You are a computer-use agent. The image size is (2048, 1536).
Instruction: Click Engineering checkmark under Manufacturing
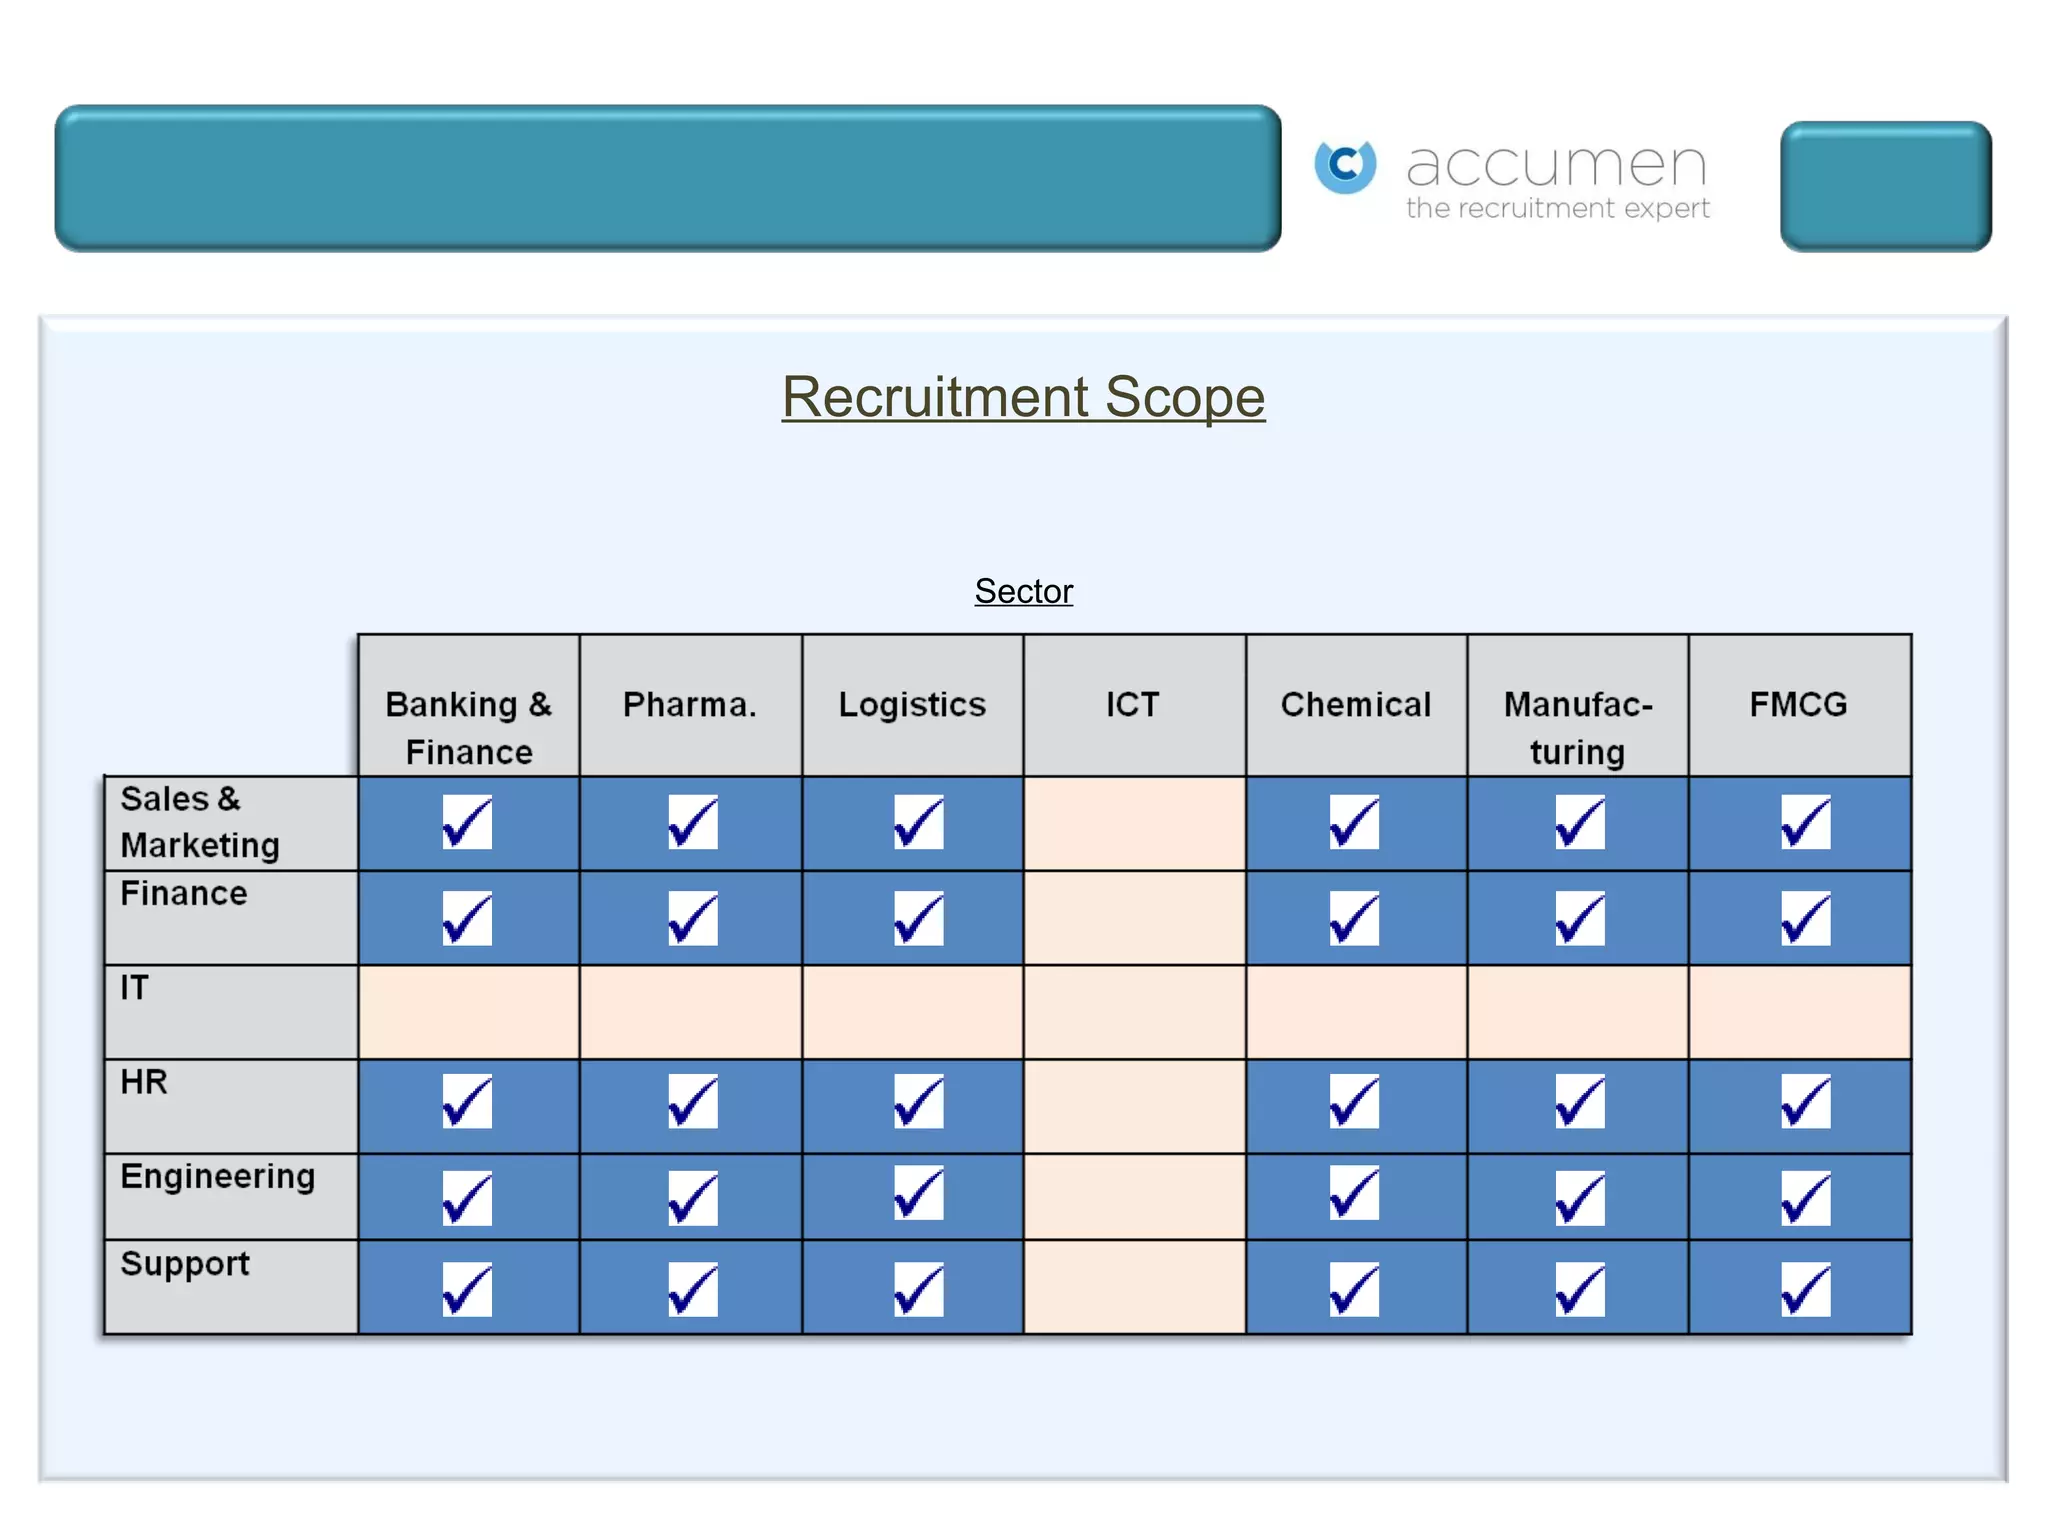point(1580,1198)
